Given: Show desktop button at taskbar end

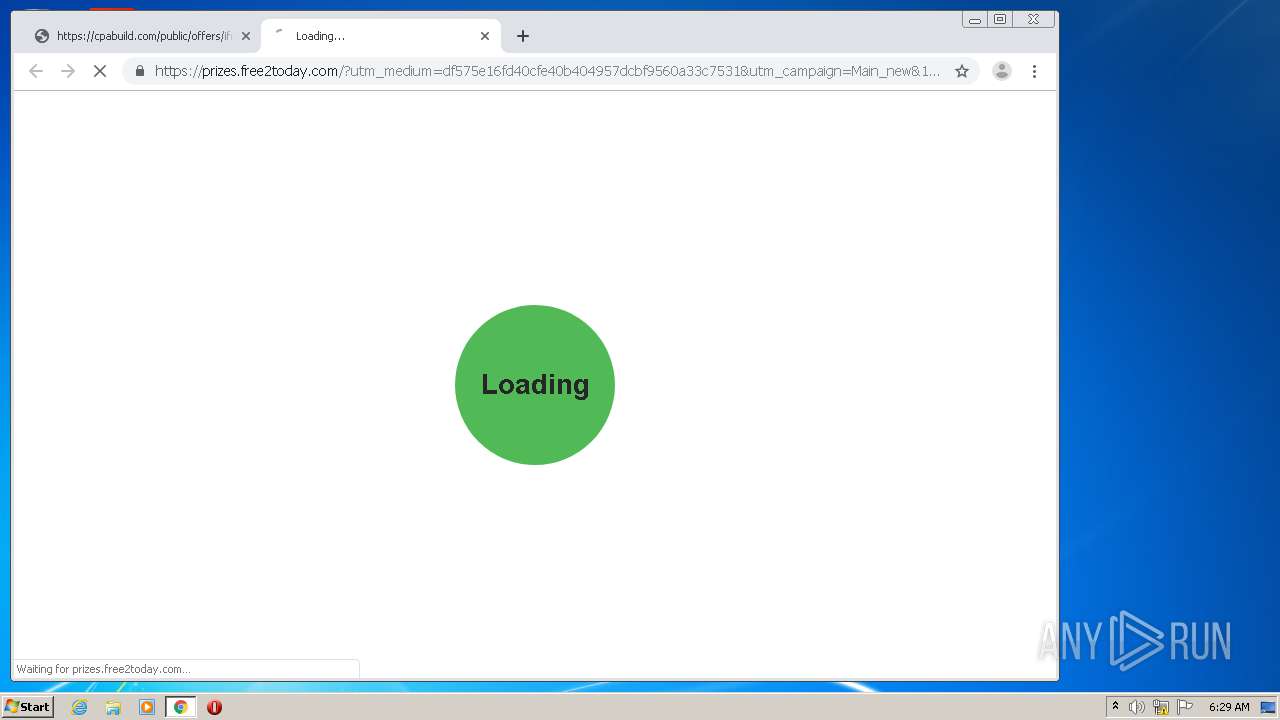Looking at the screenshot, I should 1268,707.
